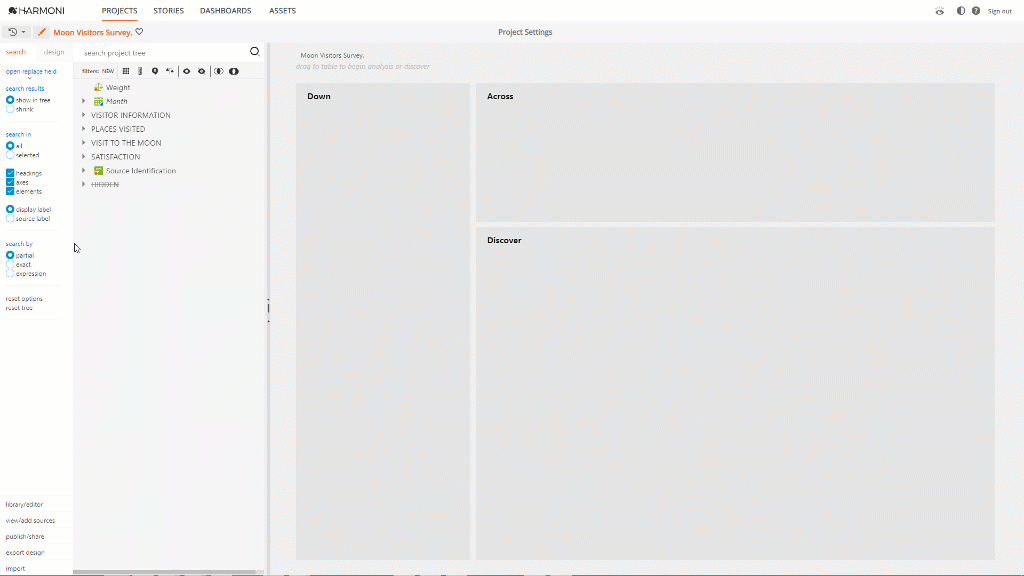This screenshot has width=1024, height=576.
Task: Toggle the contrast theme icon in header
Action: [961, 11]
